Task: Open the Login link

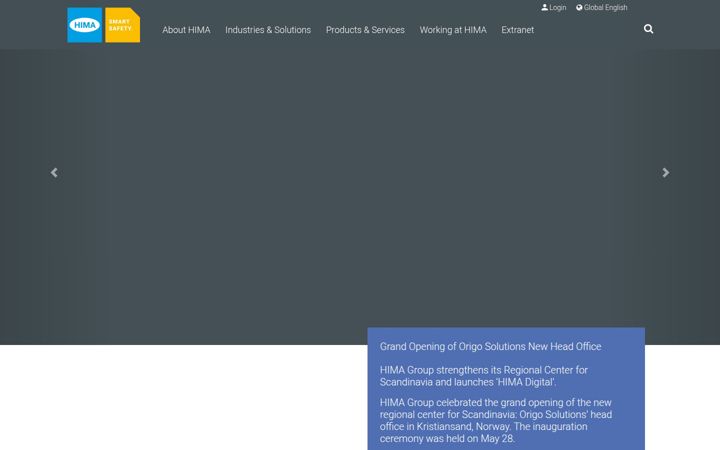Action: 554,7
